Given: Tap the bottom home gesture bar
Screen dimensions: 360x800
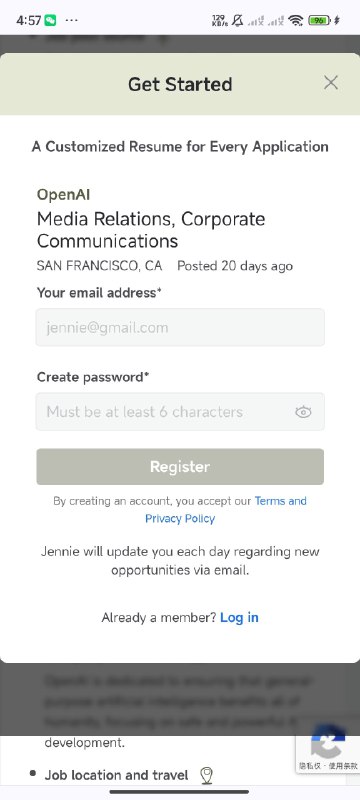Looking at the screenshot, I should (179, 792).
